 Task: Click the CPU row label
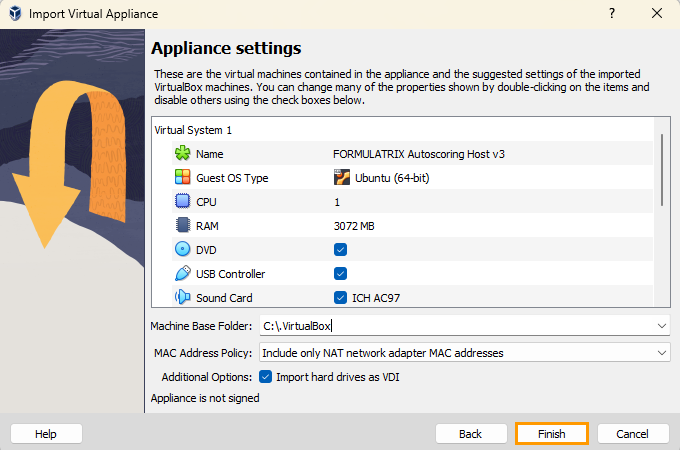[x=206, y=202]
